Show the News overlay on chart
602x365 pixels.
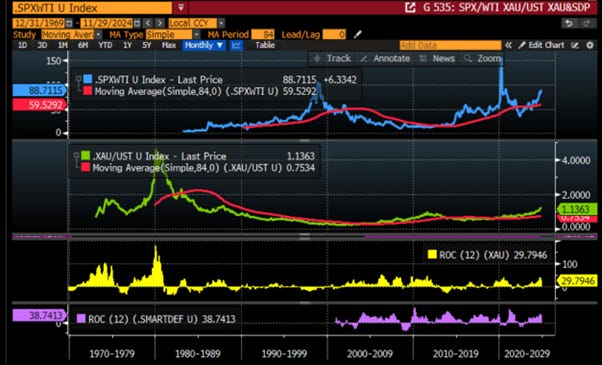[x=437, y=58]
